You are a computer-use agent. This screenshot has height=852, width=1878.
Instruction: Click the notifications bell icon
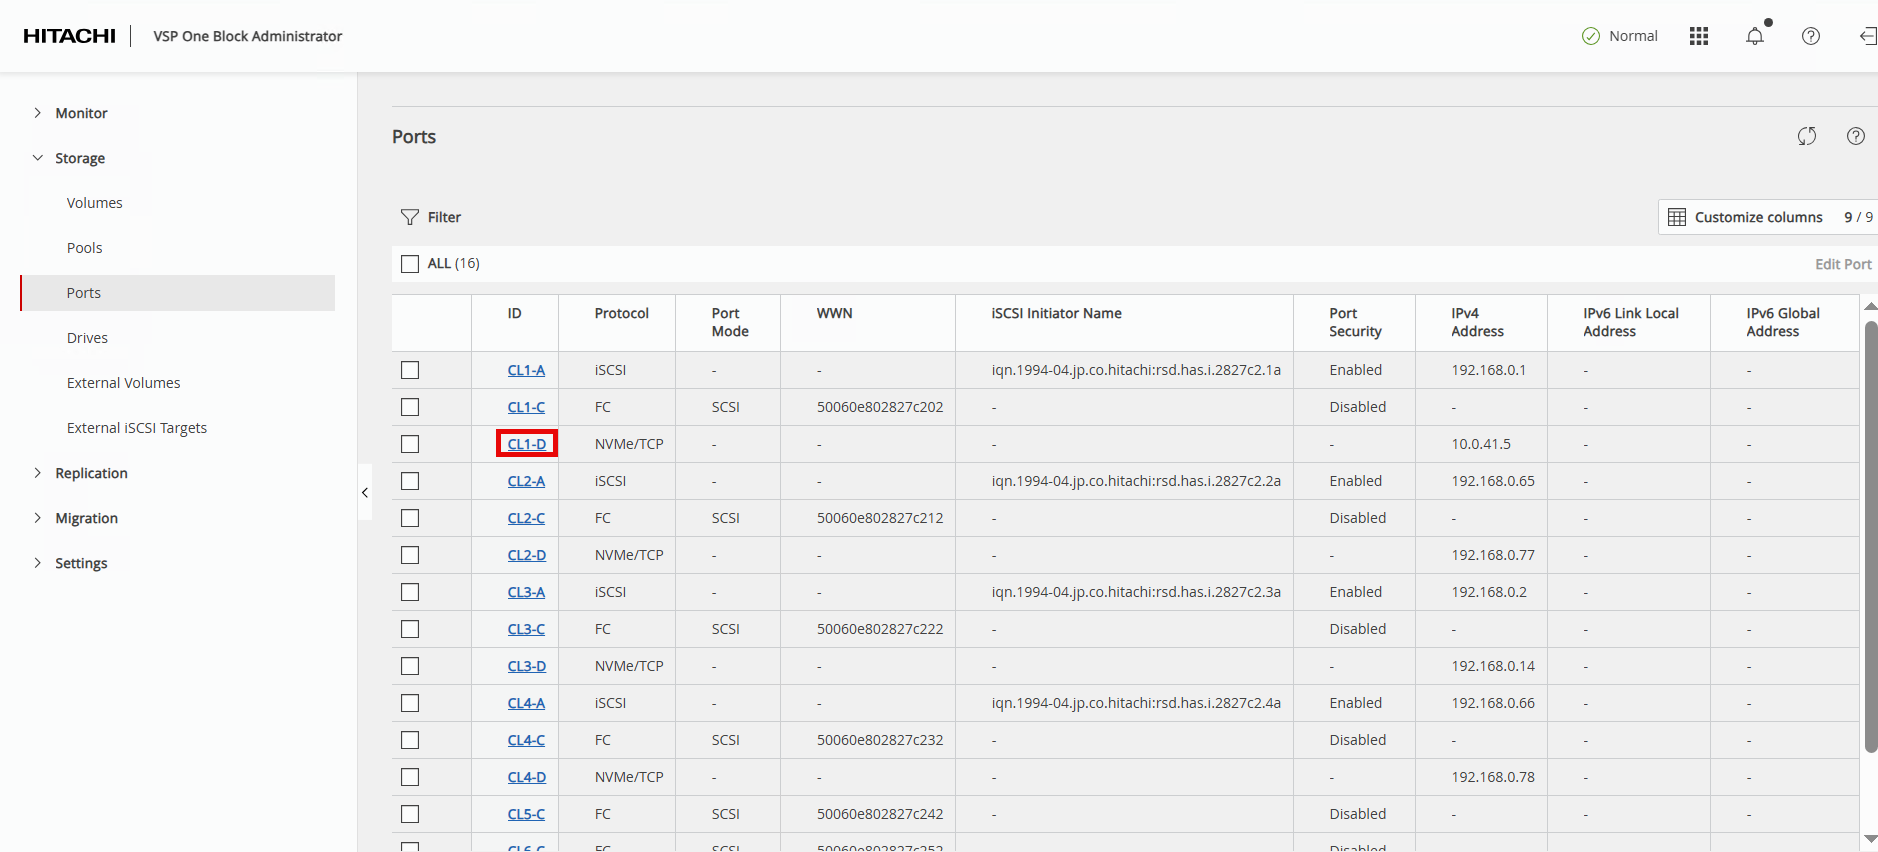pos(1754,36)
